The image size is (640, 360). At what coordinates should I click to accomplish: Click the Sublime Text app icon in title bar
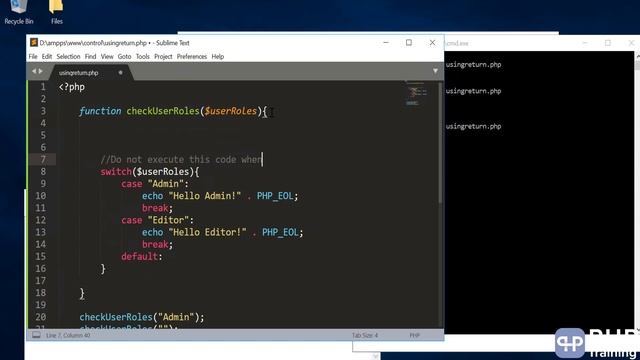pyautogui.click(x=34, y=42)
